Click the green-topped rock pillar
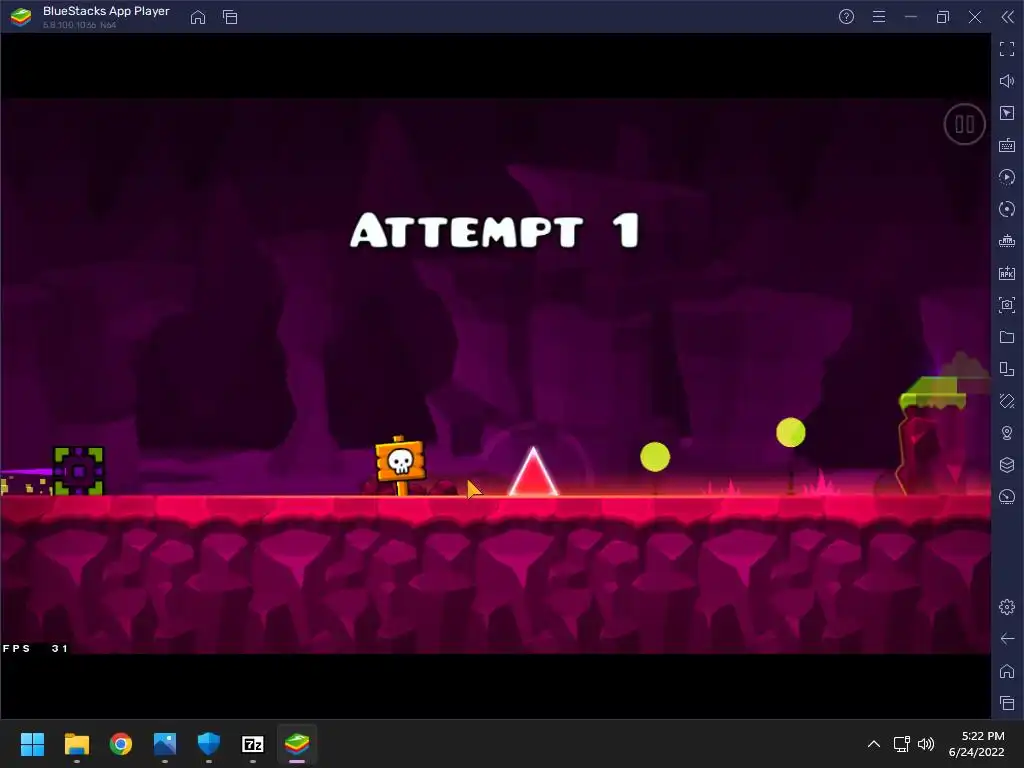 pos(933,436)
